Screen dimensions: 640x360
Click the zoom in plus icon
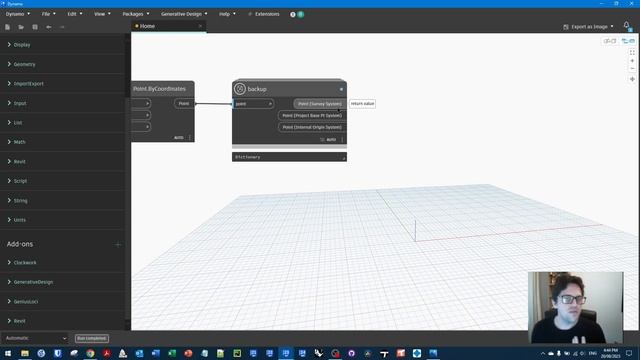[632, 61]
